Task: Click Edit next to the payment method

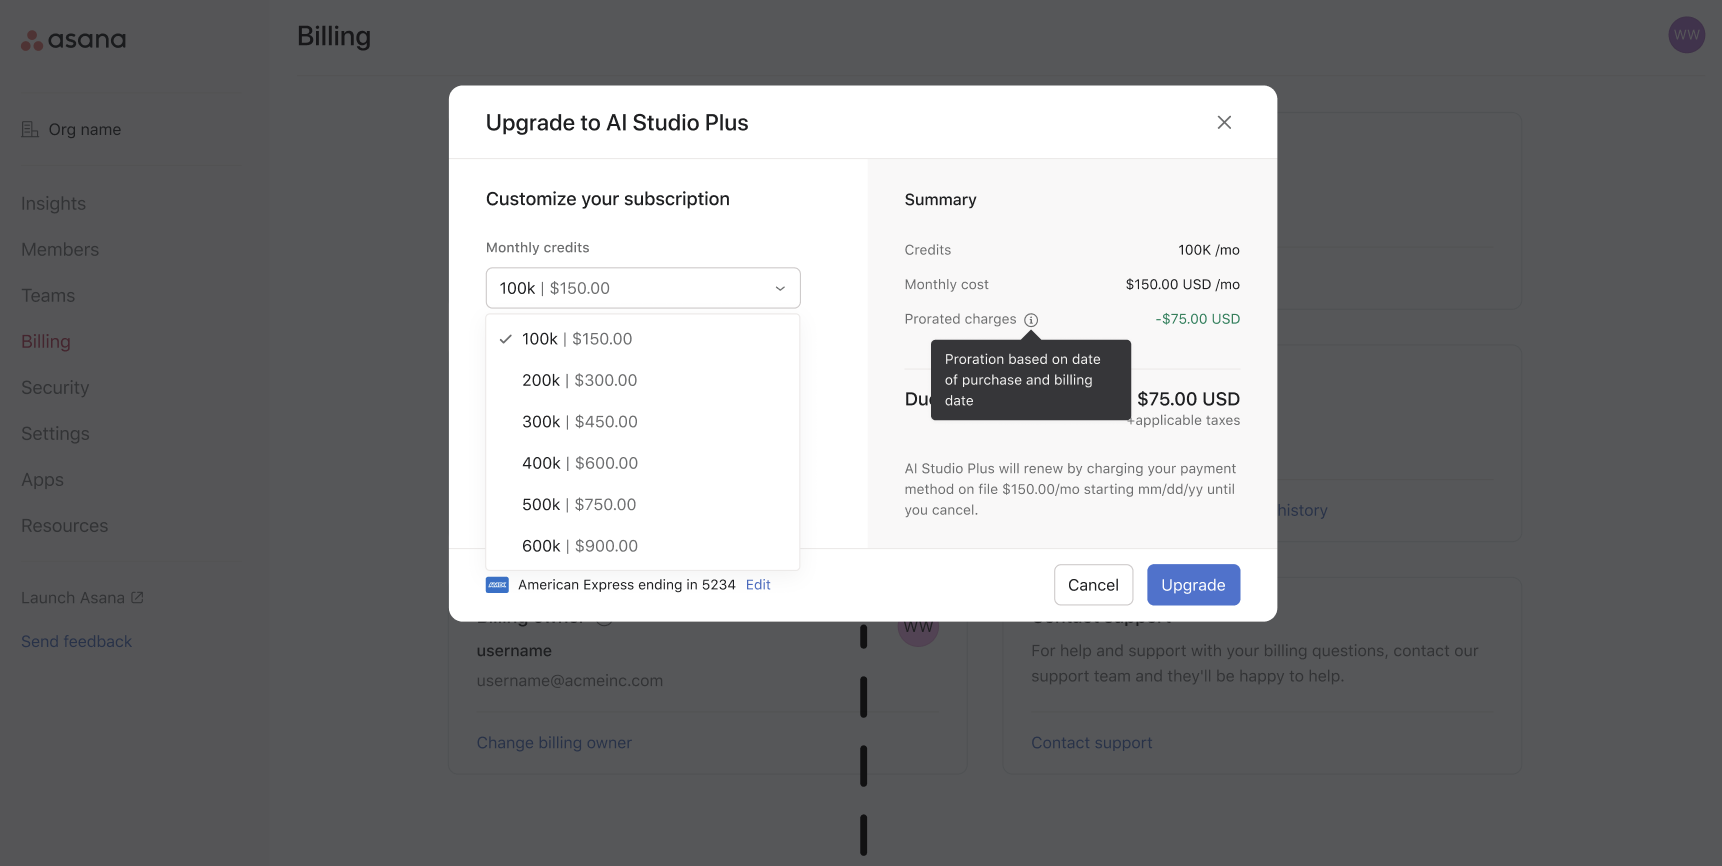Action: [x=757, y=584]
